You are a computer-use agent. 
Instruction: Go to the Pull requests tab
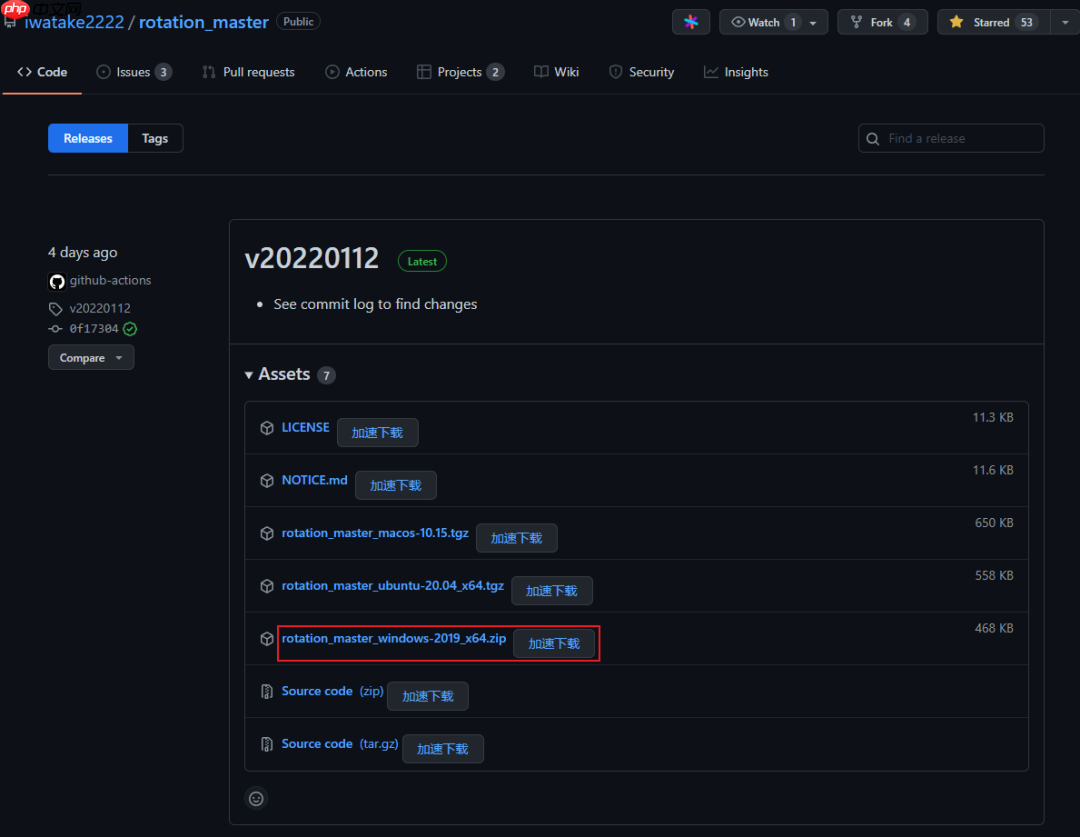pyautogui.click(x=248, y=72)
